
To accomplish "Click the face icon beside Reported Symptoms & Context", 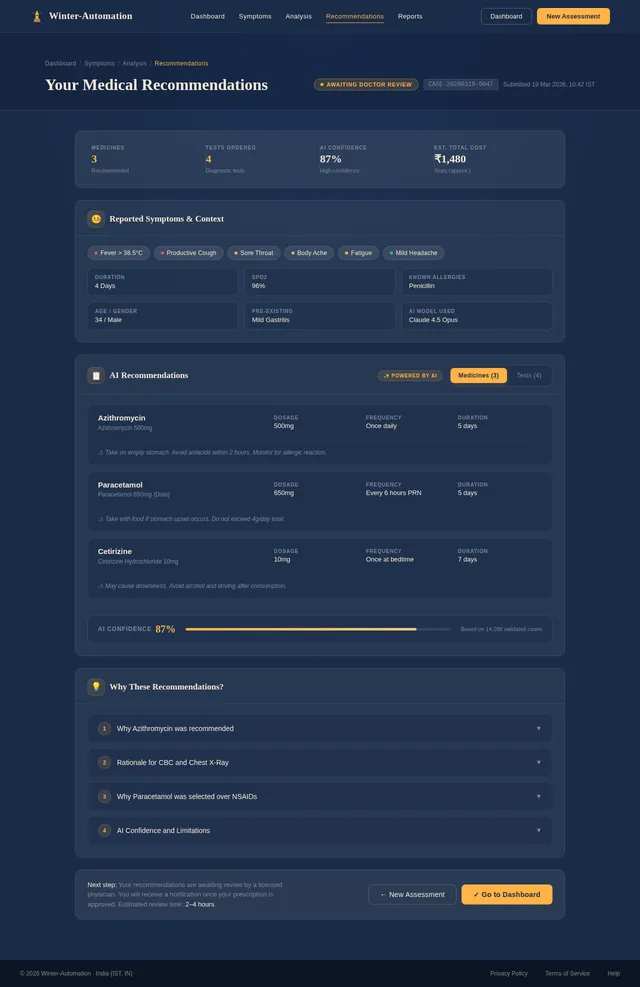I will click(96, 219).
